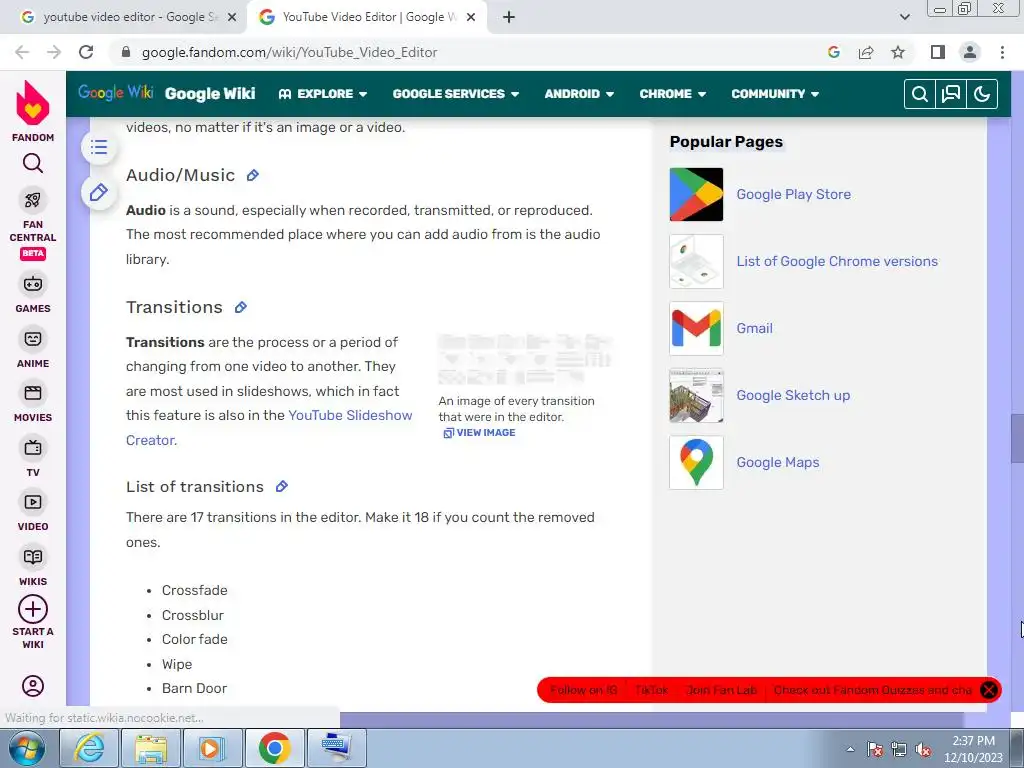Image resolution: width=1024 pixels, height=768 pixels.
Task: Show hidden system tray icons
Action: click(x=850, y=749)
